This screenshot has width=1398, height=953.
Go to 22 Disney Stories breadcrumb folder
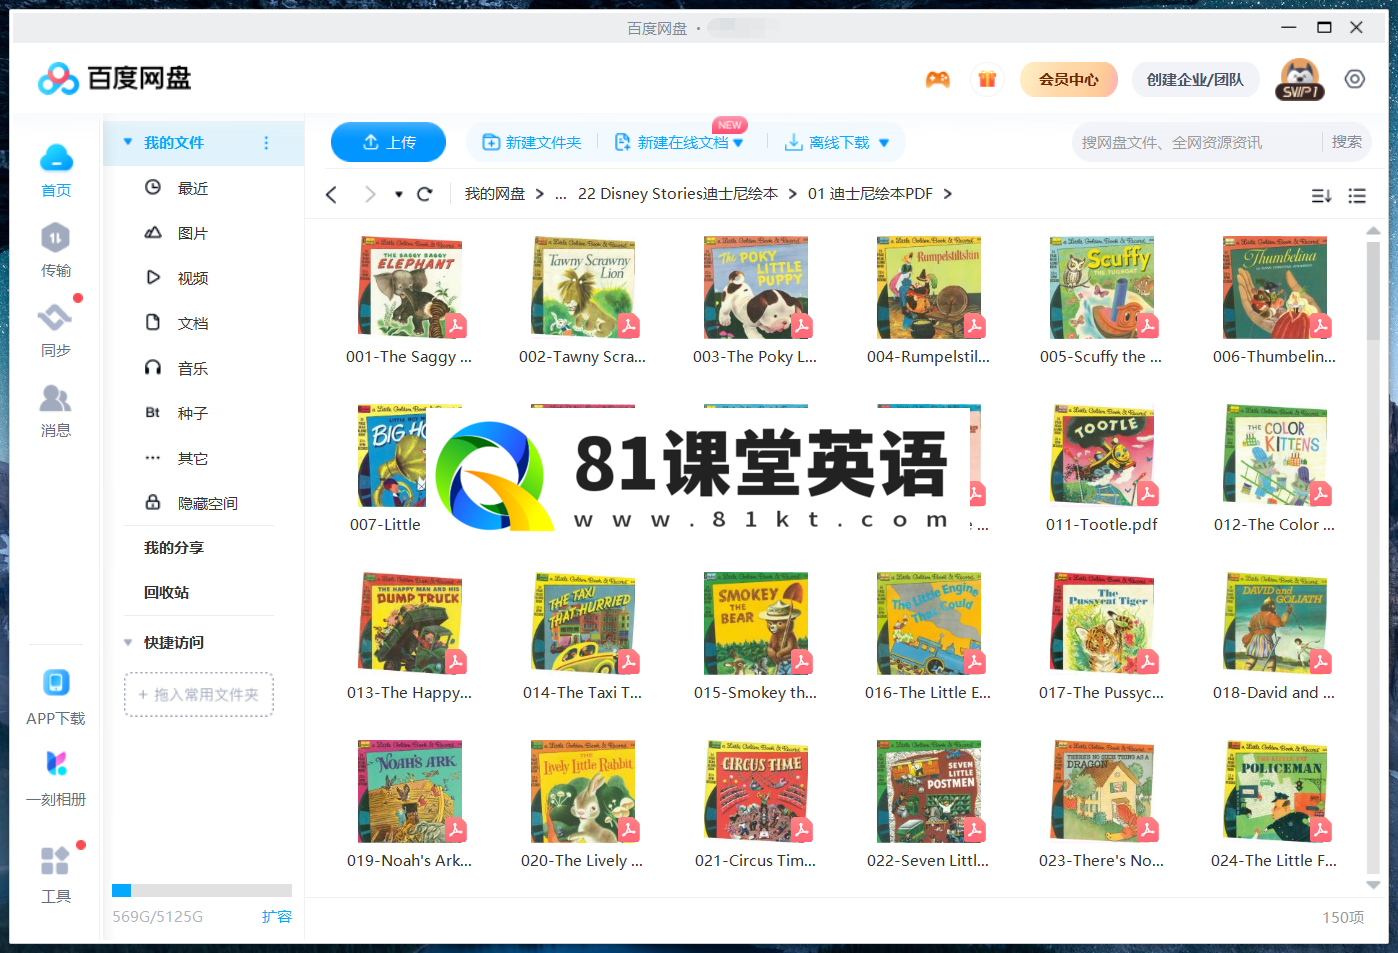pyautogui.click(x=678, y=194)
